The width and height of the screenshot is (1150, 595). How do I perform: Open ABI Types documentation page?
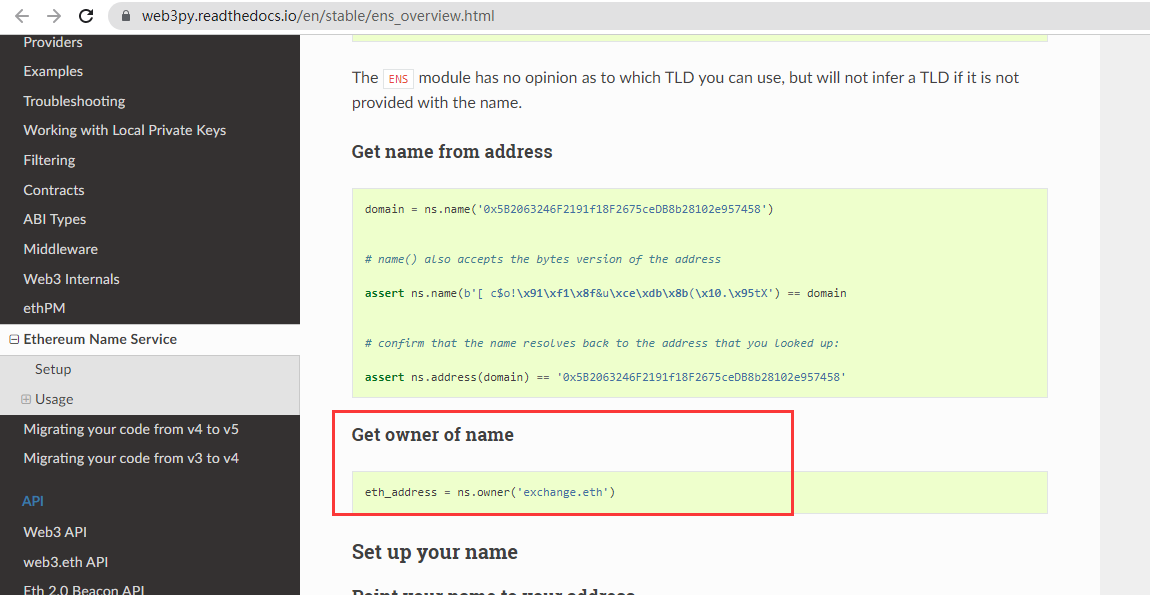(x=54, y=219)
